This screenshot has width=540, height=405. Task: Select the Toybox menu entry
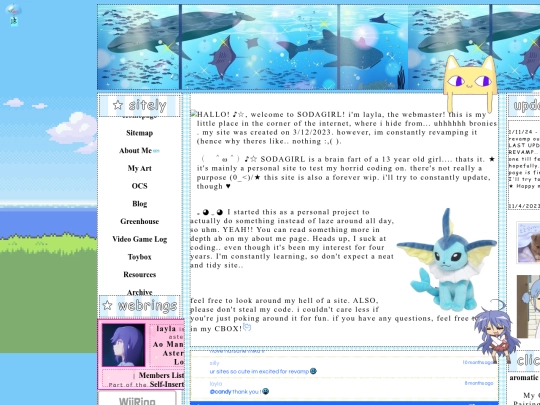point(139,257)
